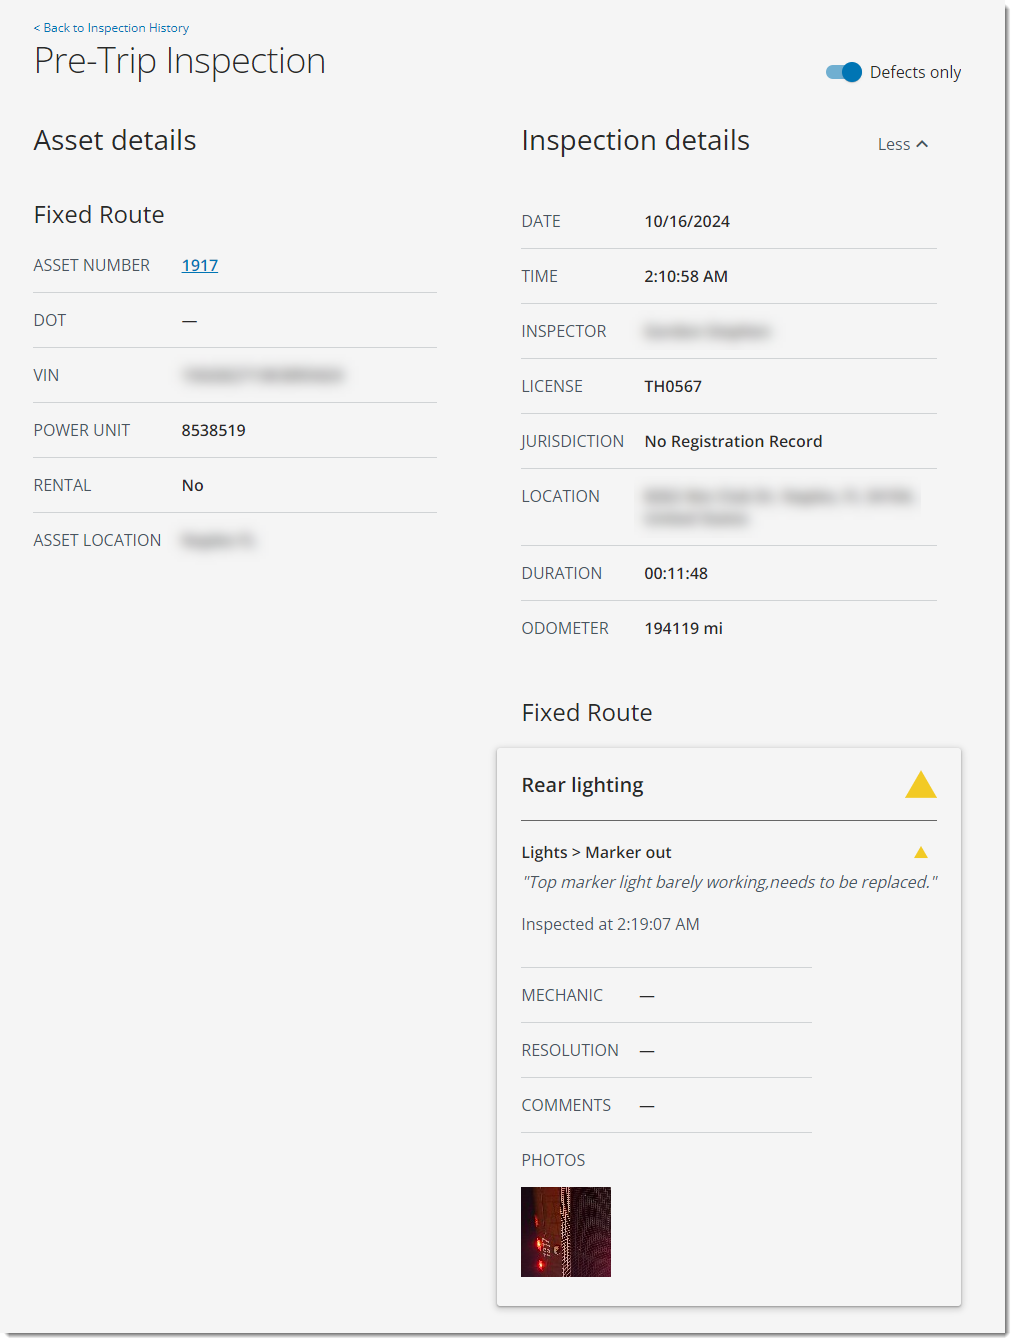Click the license value TH0567
The height and width of the screenshot is (1343, 1015).
673,386
